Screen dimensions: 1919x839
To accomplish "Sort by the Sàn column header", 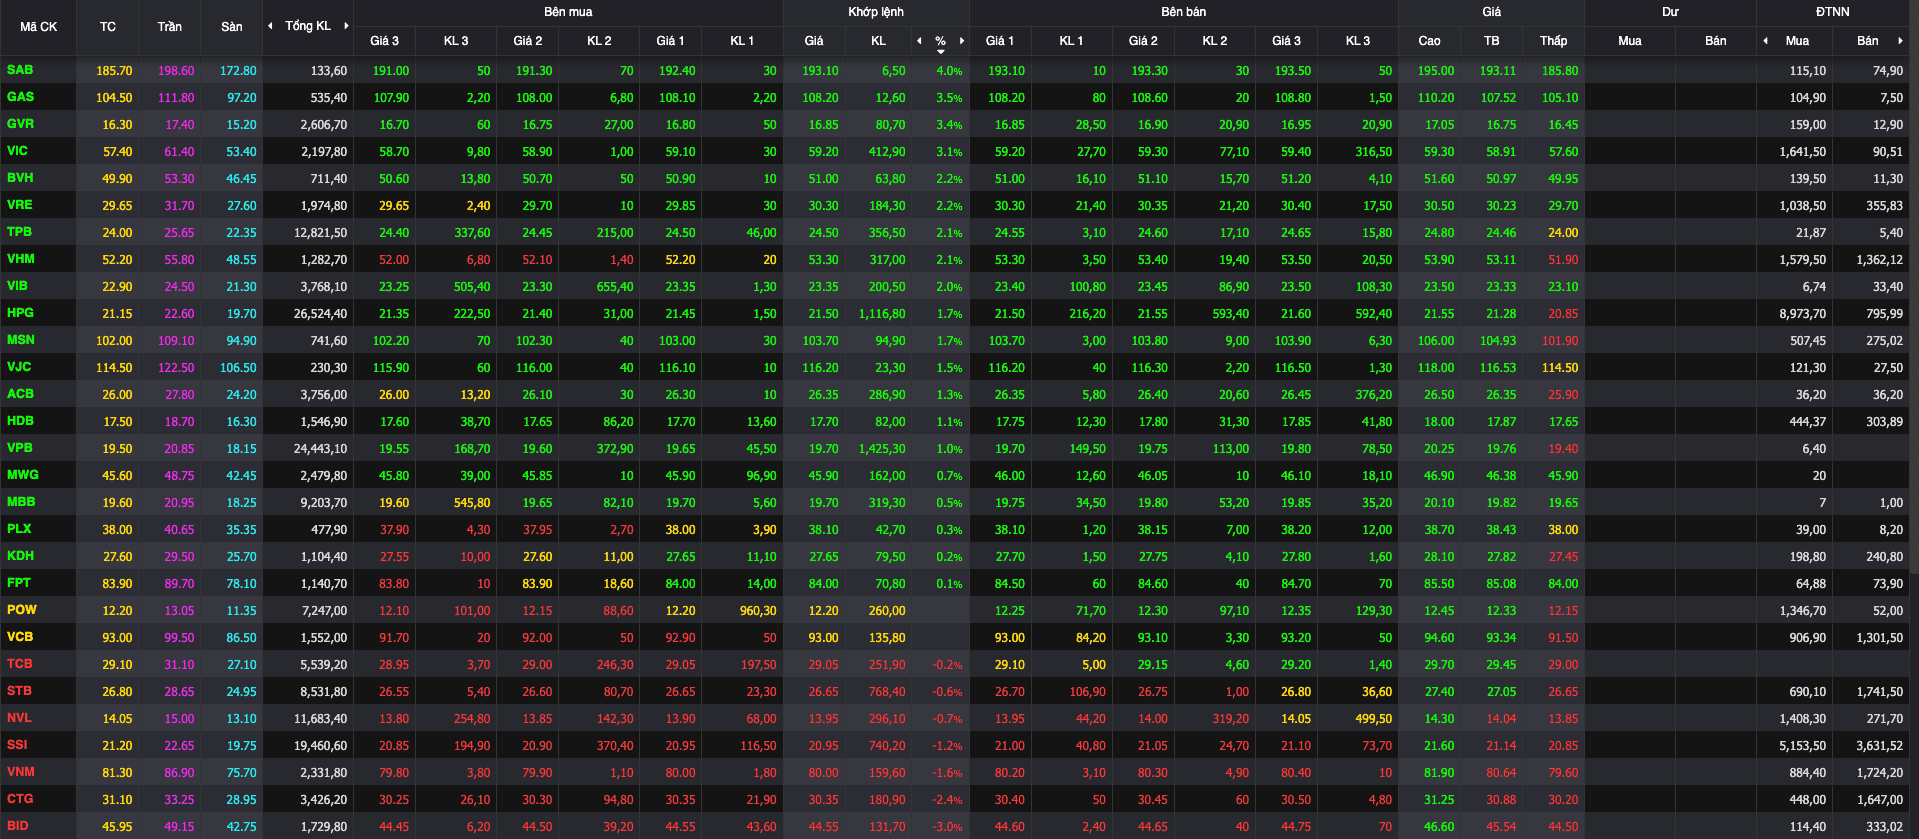I will pyautogui.click(x=231, y=27).
